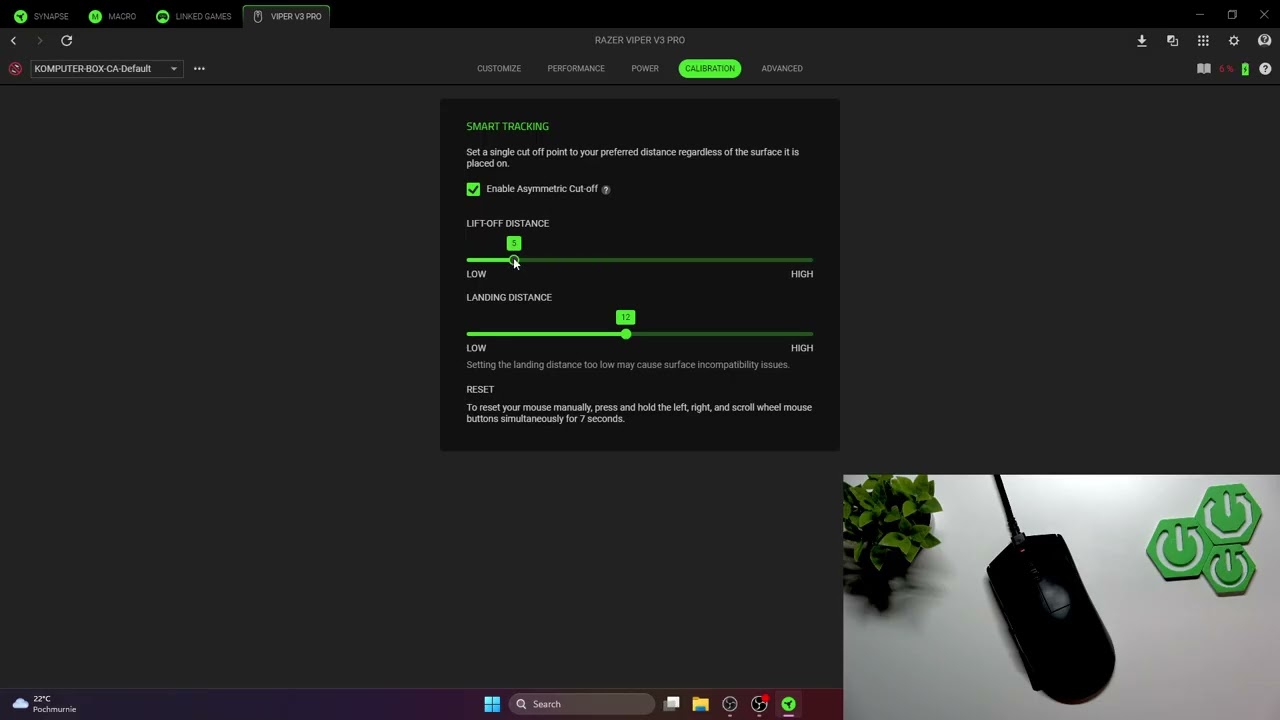Image resolution: width=1280 pixels, height=720 pixels.
Task: Open the Windows Start button
Action: (x=492, y=704)
